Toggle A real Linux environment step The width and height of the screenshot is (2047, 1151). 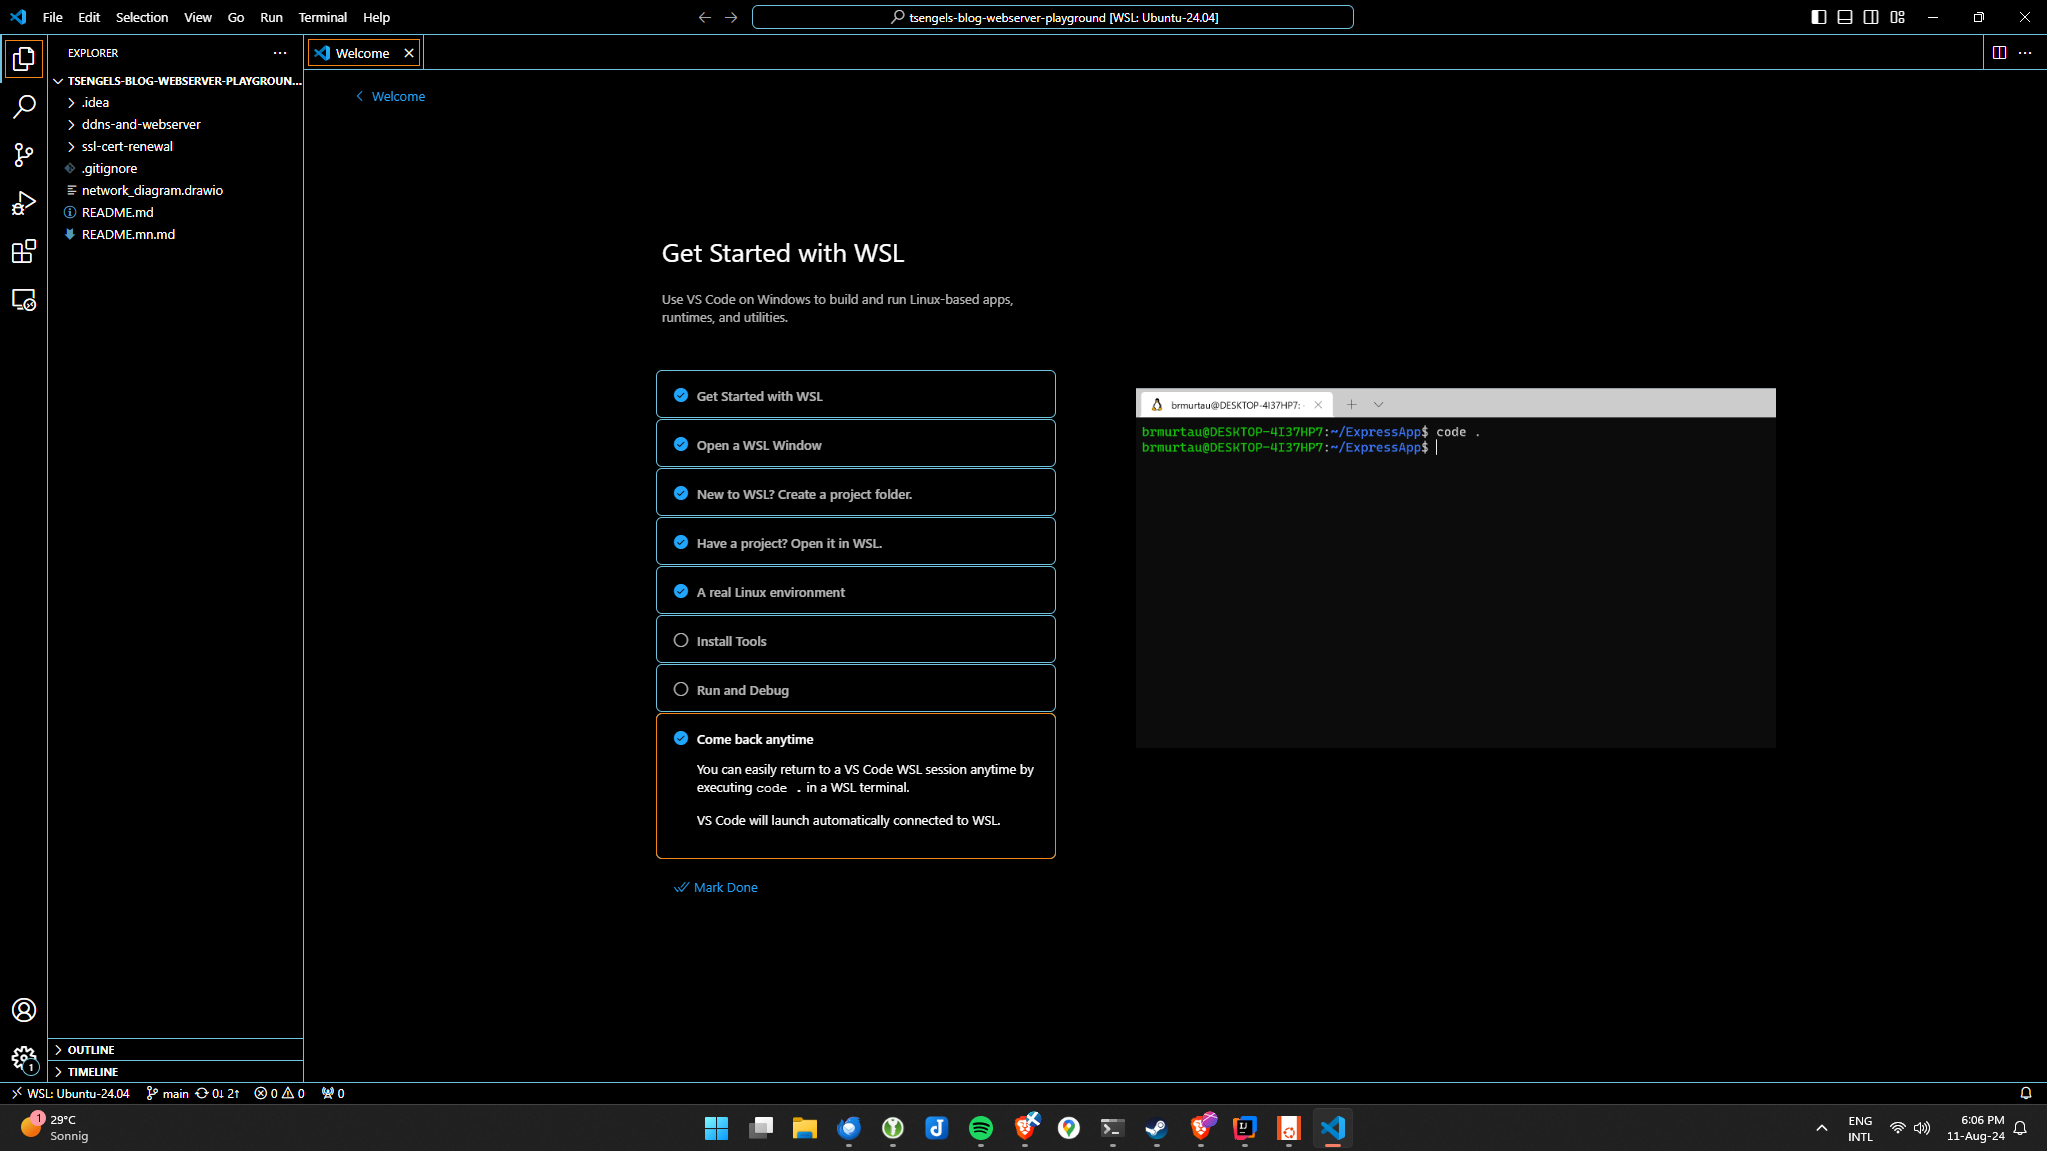[681, 591]
